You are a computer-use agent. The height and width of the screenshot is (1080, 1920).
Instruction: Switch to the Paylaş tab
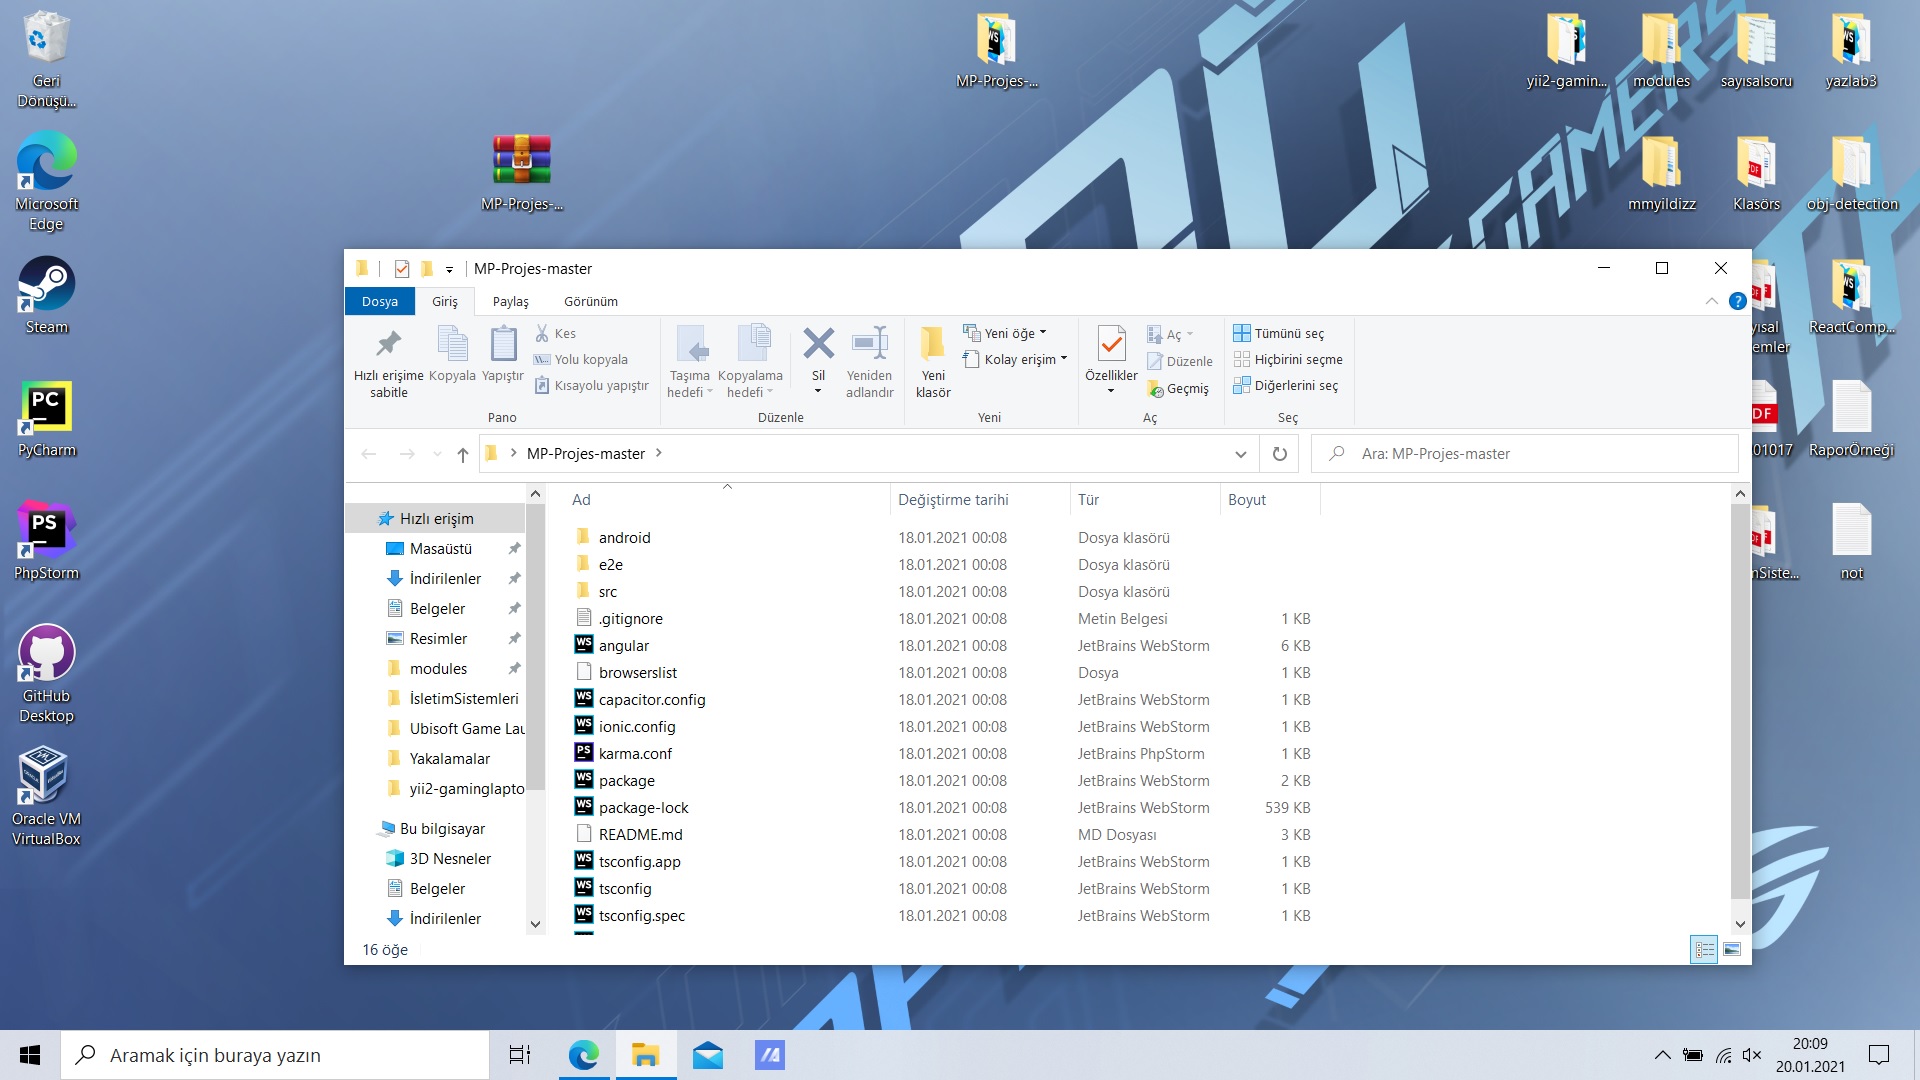pos(510,301)
